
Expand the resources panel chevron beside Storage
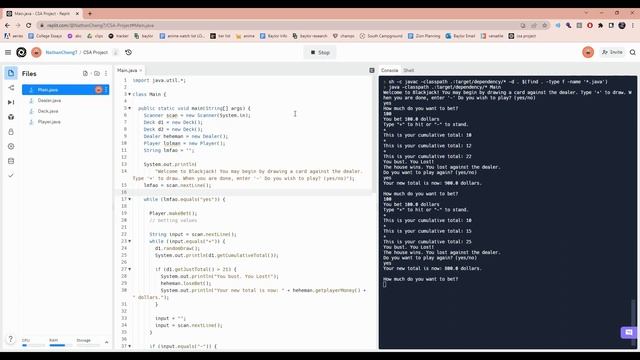click(107, 342)
